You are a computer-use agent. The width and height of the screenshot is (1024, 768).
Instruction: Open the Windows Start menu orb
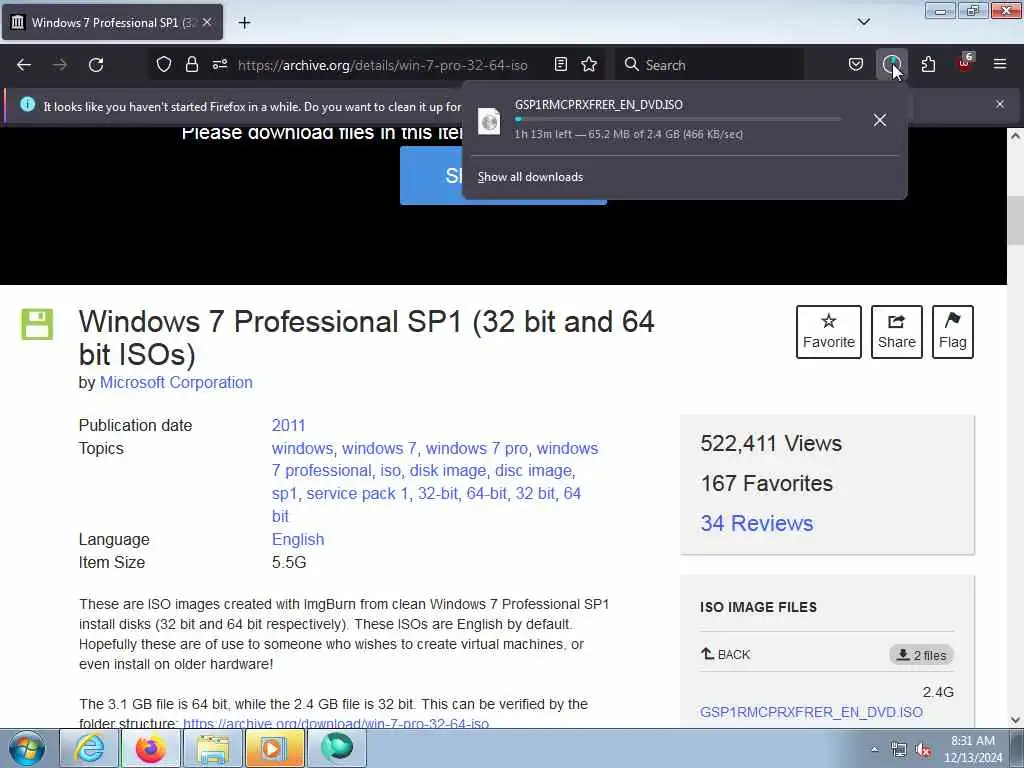27,748
